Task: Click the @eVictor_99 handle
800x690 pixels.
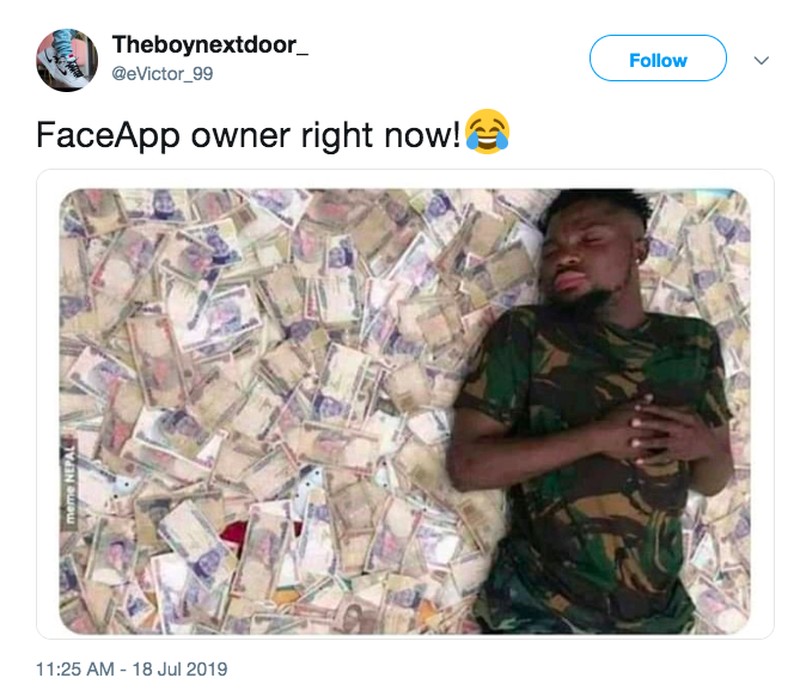Action: (162, 74)
